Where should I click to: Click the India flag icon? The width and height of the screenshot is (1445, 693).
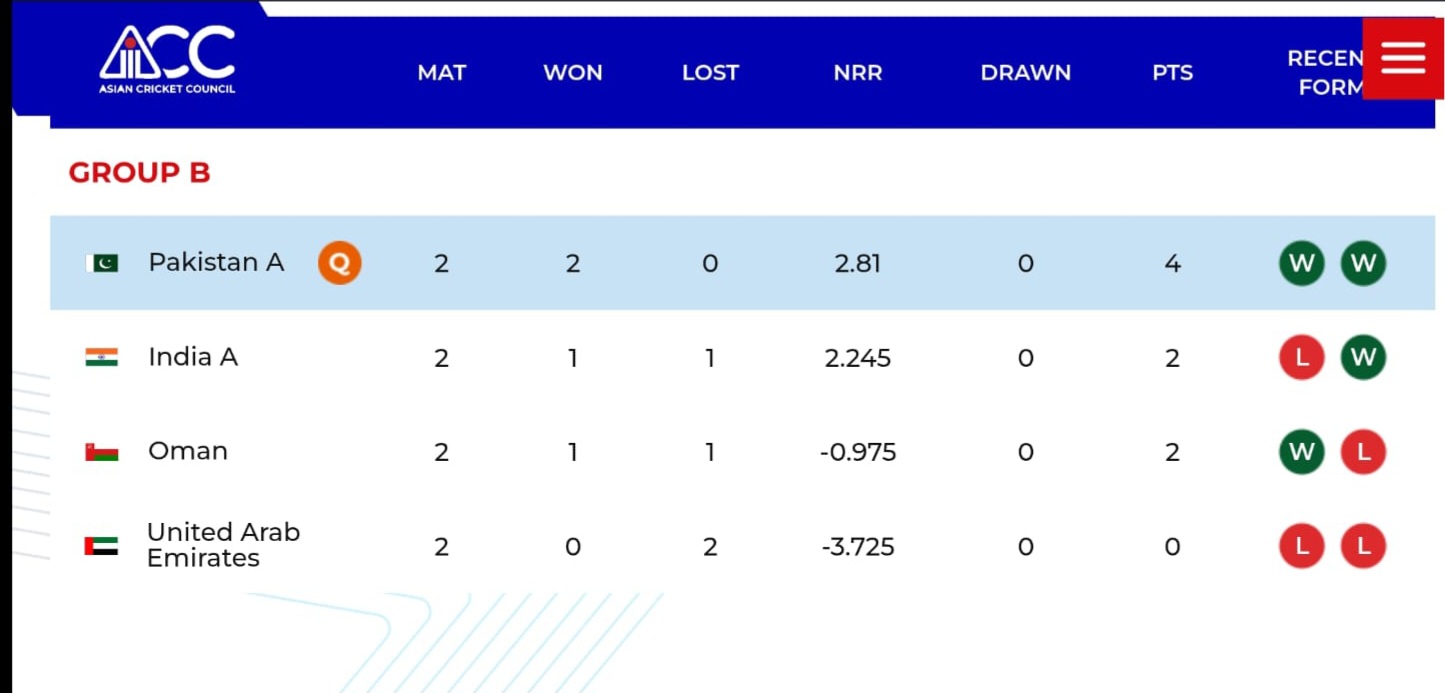pyautogui.click(x=101, y=357)
